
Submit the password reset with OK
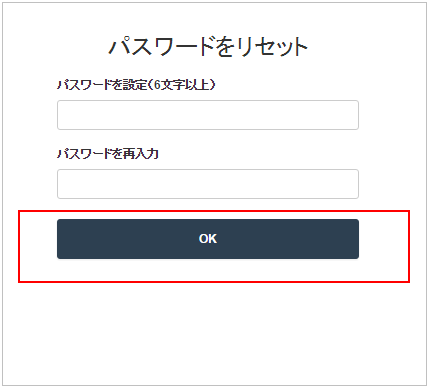pos(208,239)
